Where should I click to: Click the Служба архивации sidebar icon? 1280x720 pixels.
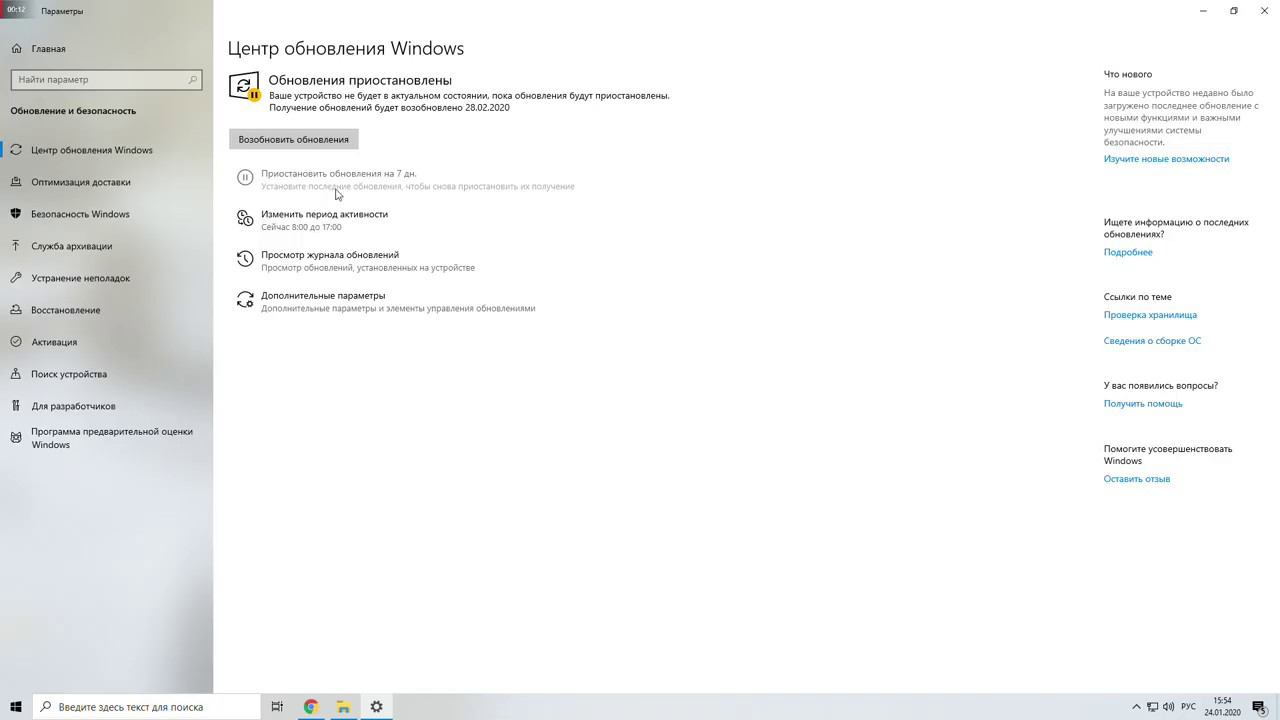point(16,246)
